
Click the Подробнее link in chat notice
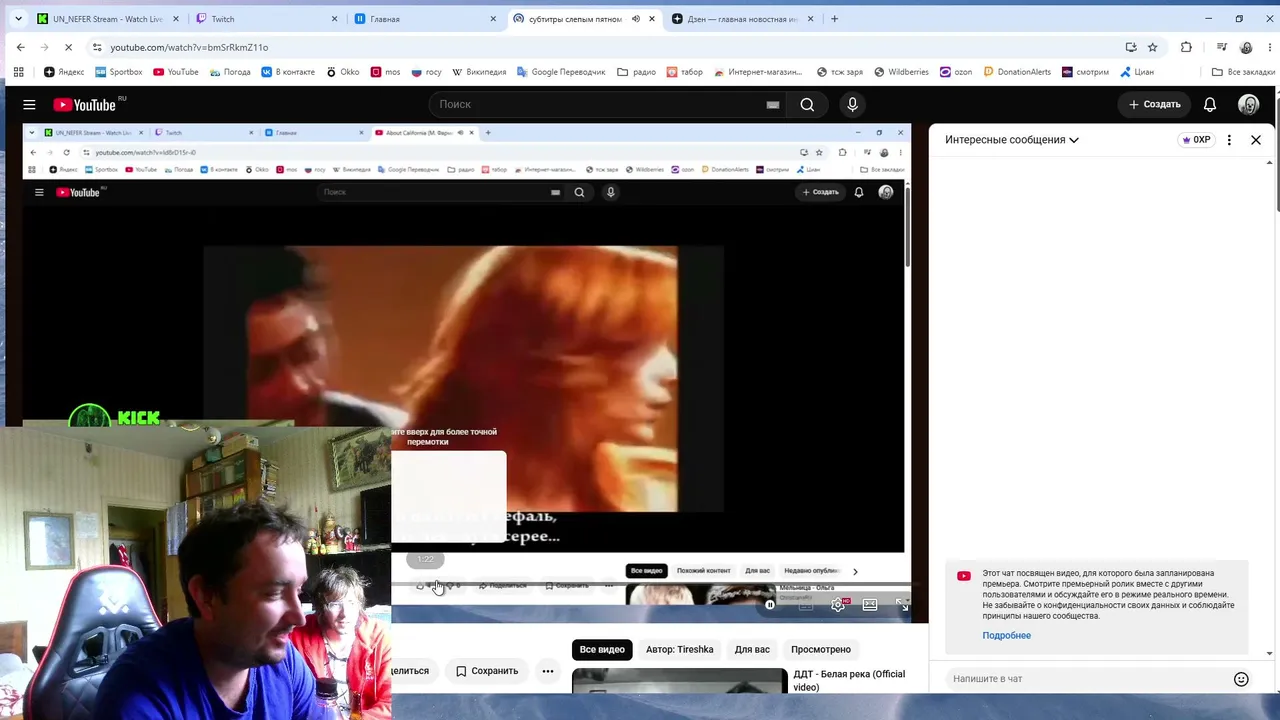(1006, 635)
